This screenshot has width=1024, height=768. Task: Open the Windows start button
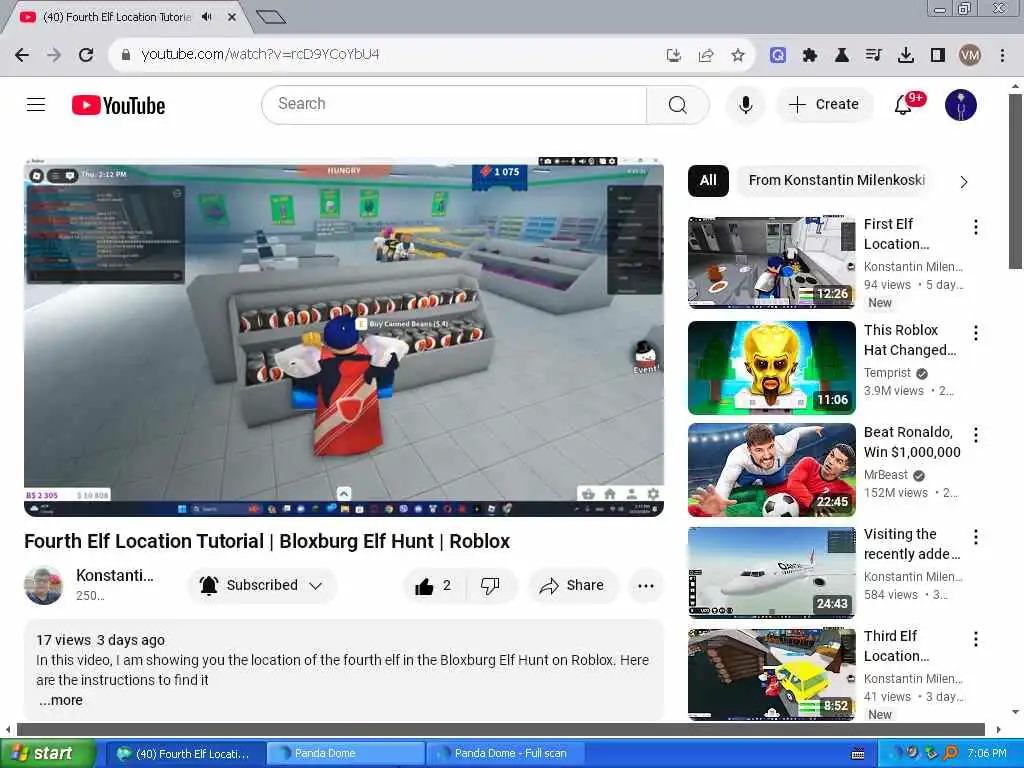(x=47, y=754)
